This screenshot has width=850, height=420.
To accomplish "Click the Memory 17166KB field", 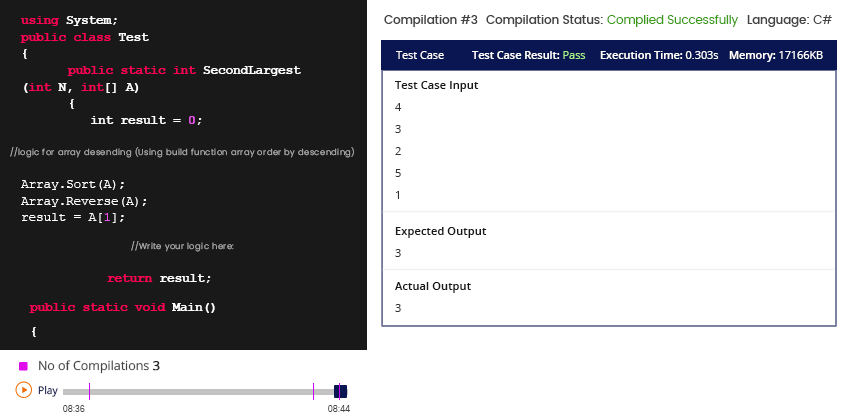I will point(776,55).
